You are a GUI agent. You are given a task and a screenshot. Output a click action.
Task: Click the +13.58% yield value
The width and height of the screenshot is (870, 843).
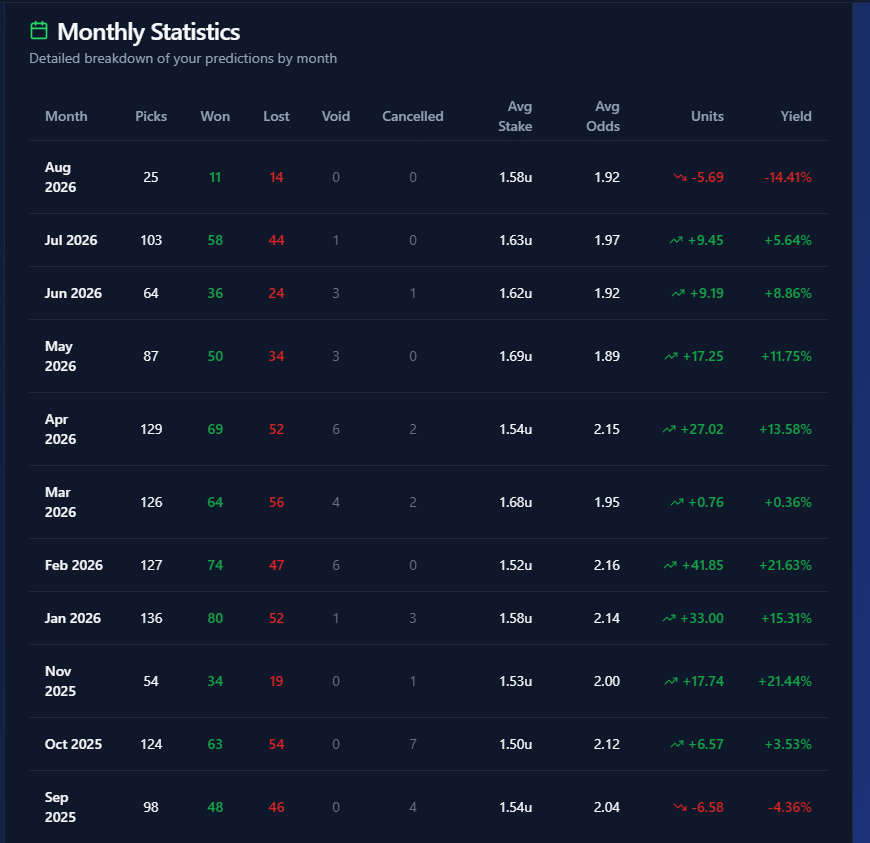(785, 429)
